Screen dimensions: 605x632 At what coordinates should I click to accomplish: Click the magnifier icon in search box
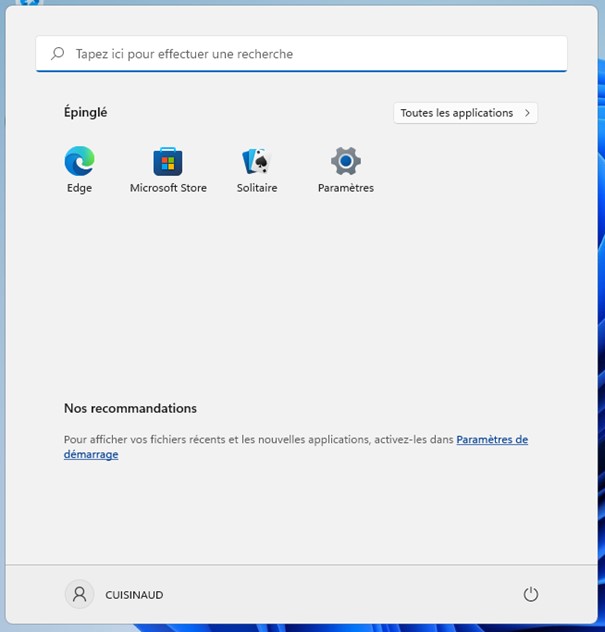click(x=58, y=54)
